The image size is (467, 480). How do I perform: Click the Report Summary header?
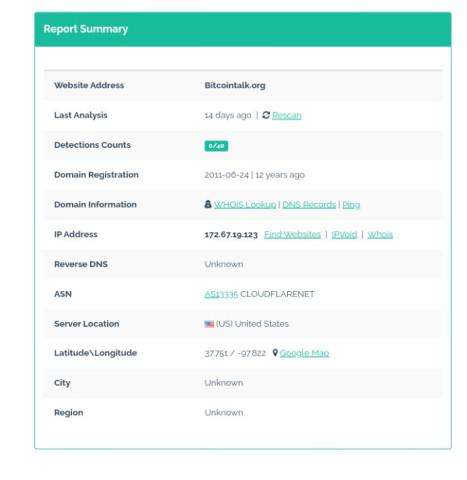[x=86, y=29]
